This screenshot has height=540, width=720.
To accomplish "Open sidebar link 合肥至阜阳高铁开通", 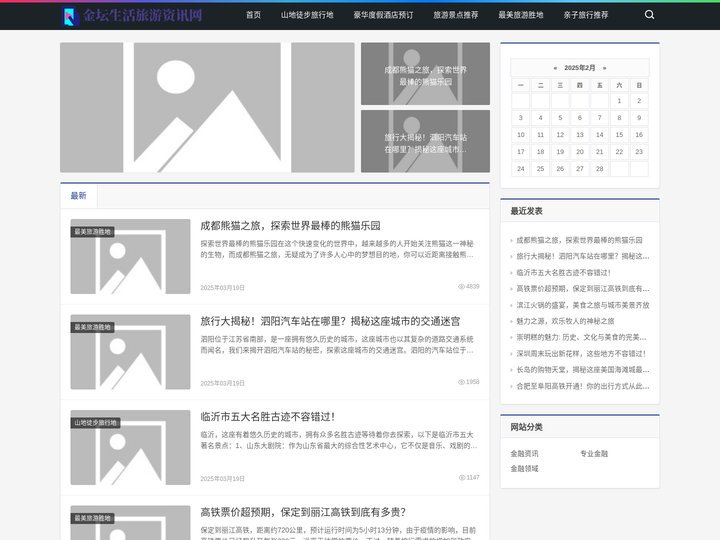I will [x=583, y=386].
